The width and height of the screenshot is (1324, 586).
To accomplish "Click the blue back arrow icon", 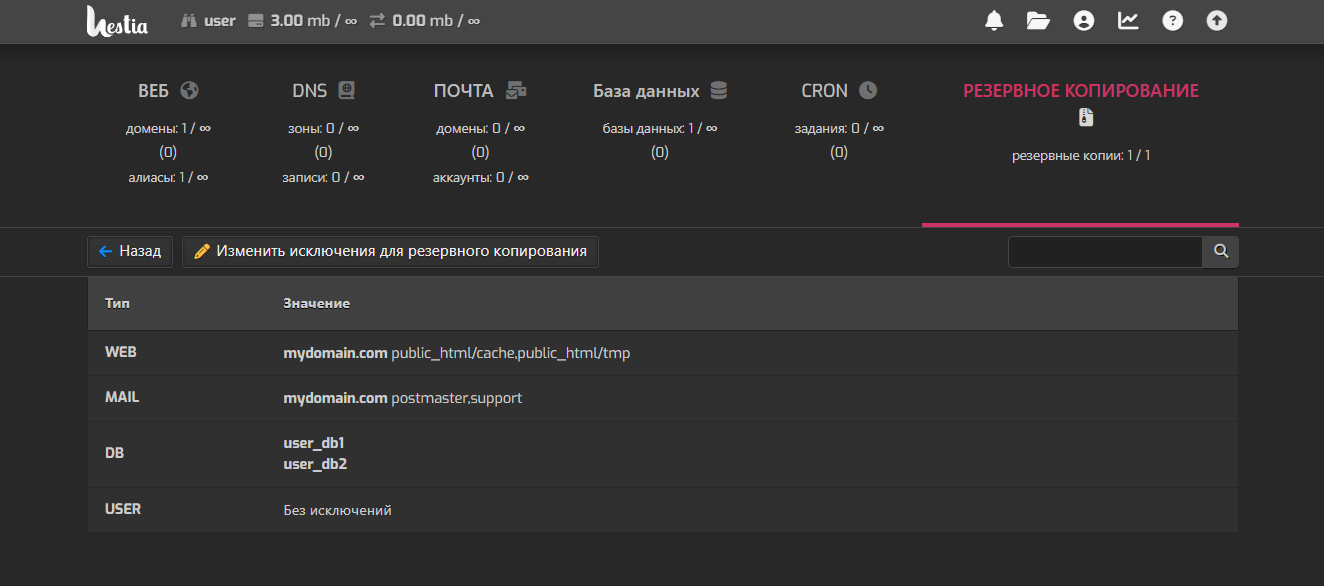I will click(106, 252).
